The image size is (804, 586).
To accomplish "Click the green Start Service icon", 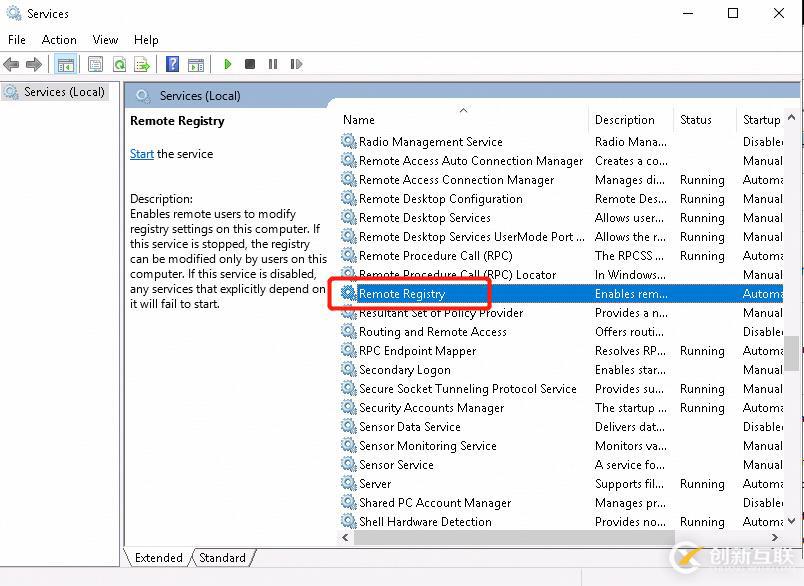I will (x=229, y=64).
